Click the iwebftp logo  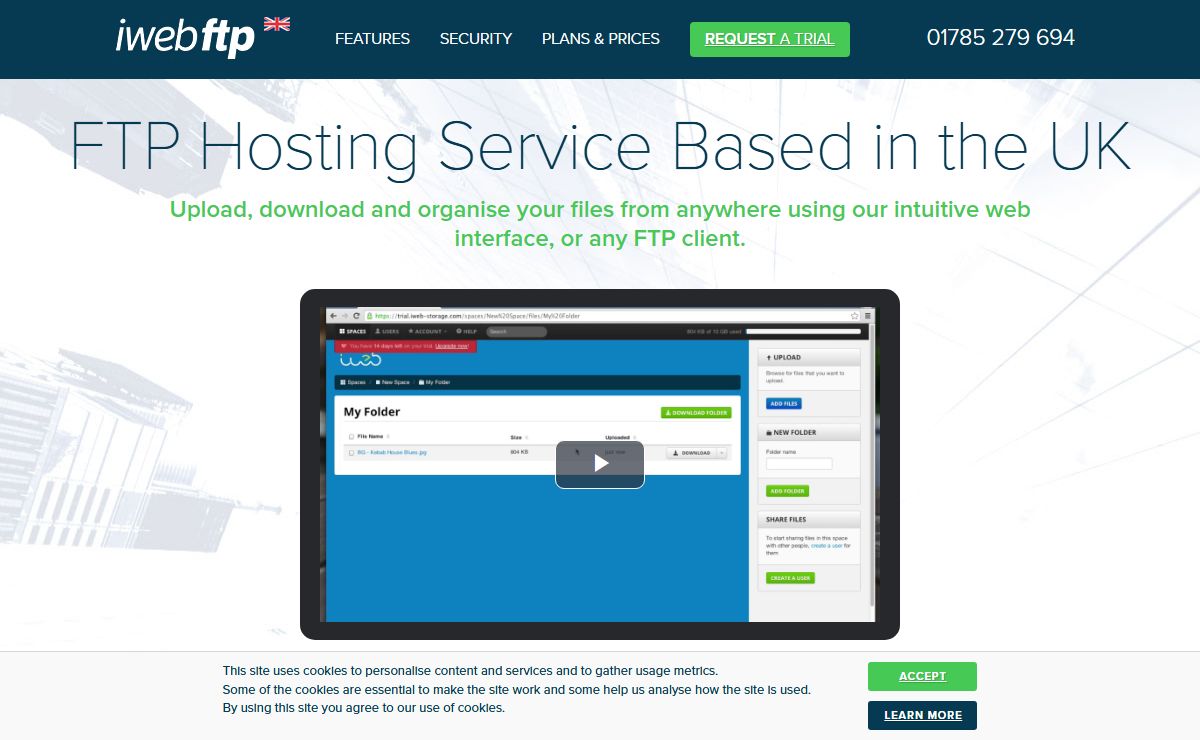pos(186,38)
